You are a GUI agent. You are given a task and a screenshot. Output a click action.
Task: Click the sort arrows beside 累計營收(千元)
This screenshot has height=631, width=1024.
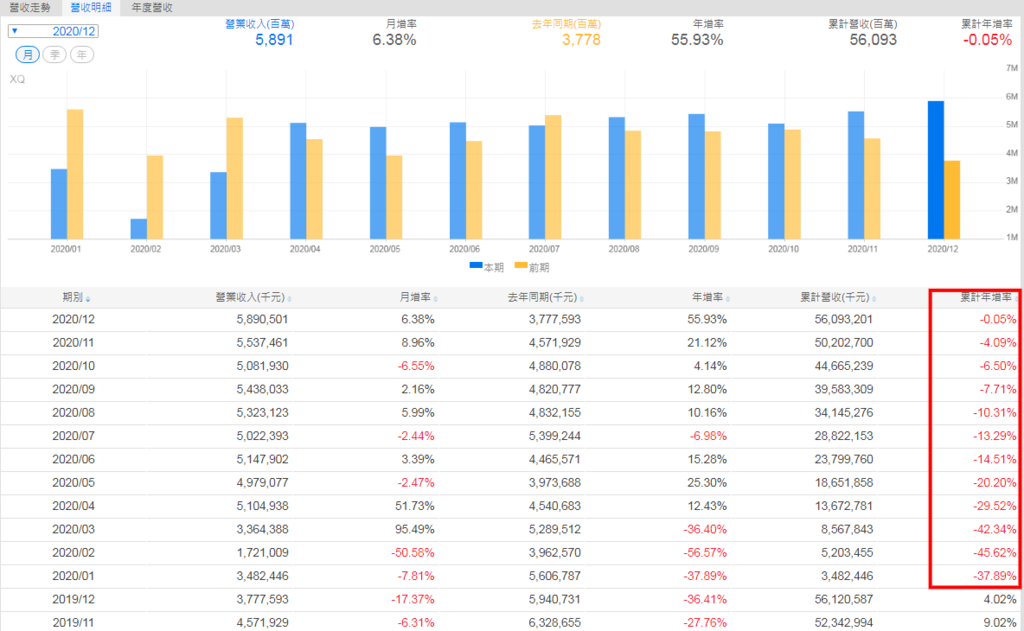coord(874,299)
